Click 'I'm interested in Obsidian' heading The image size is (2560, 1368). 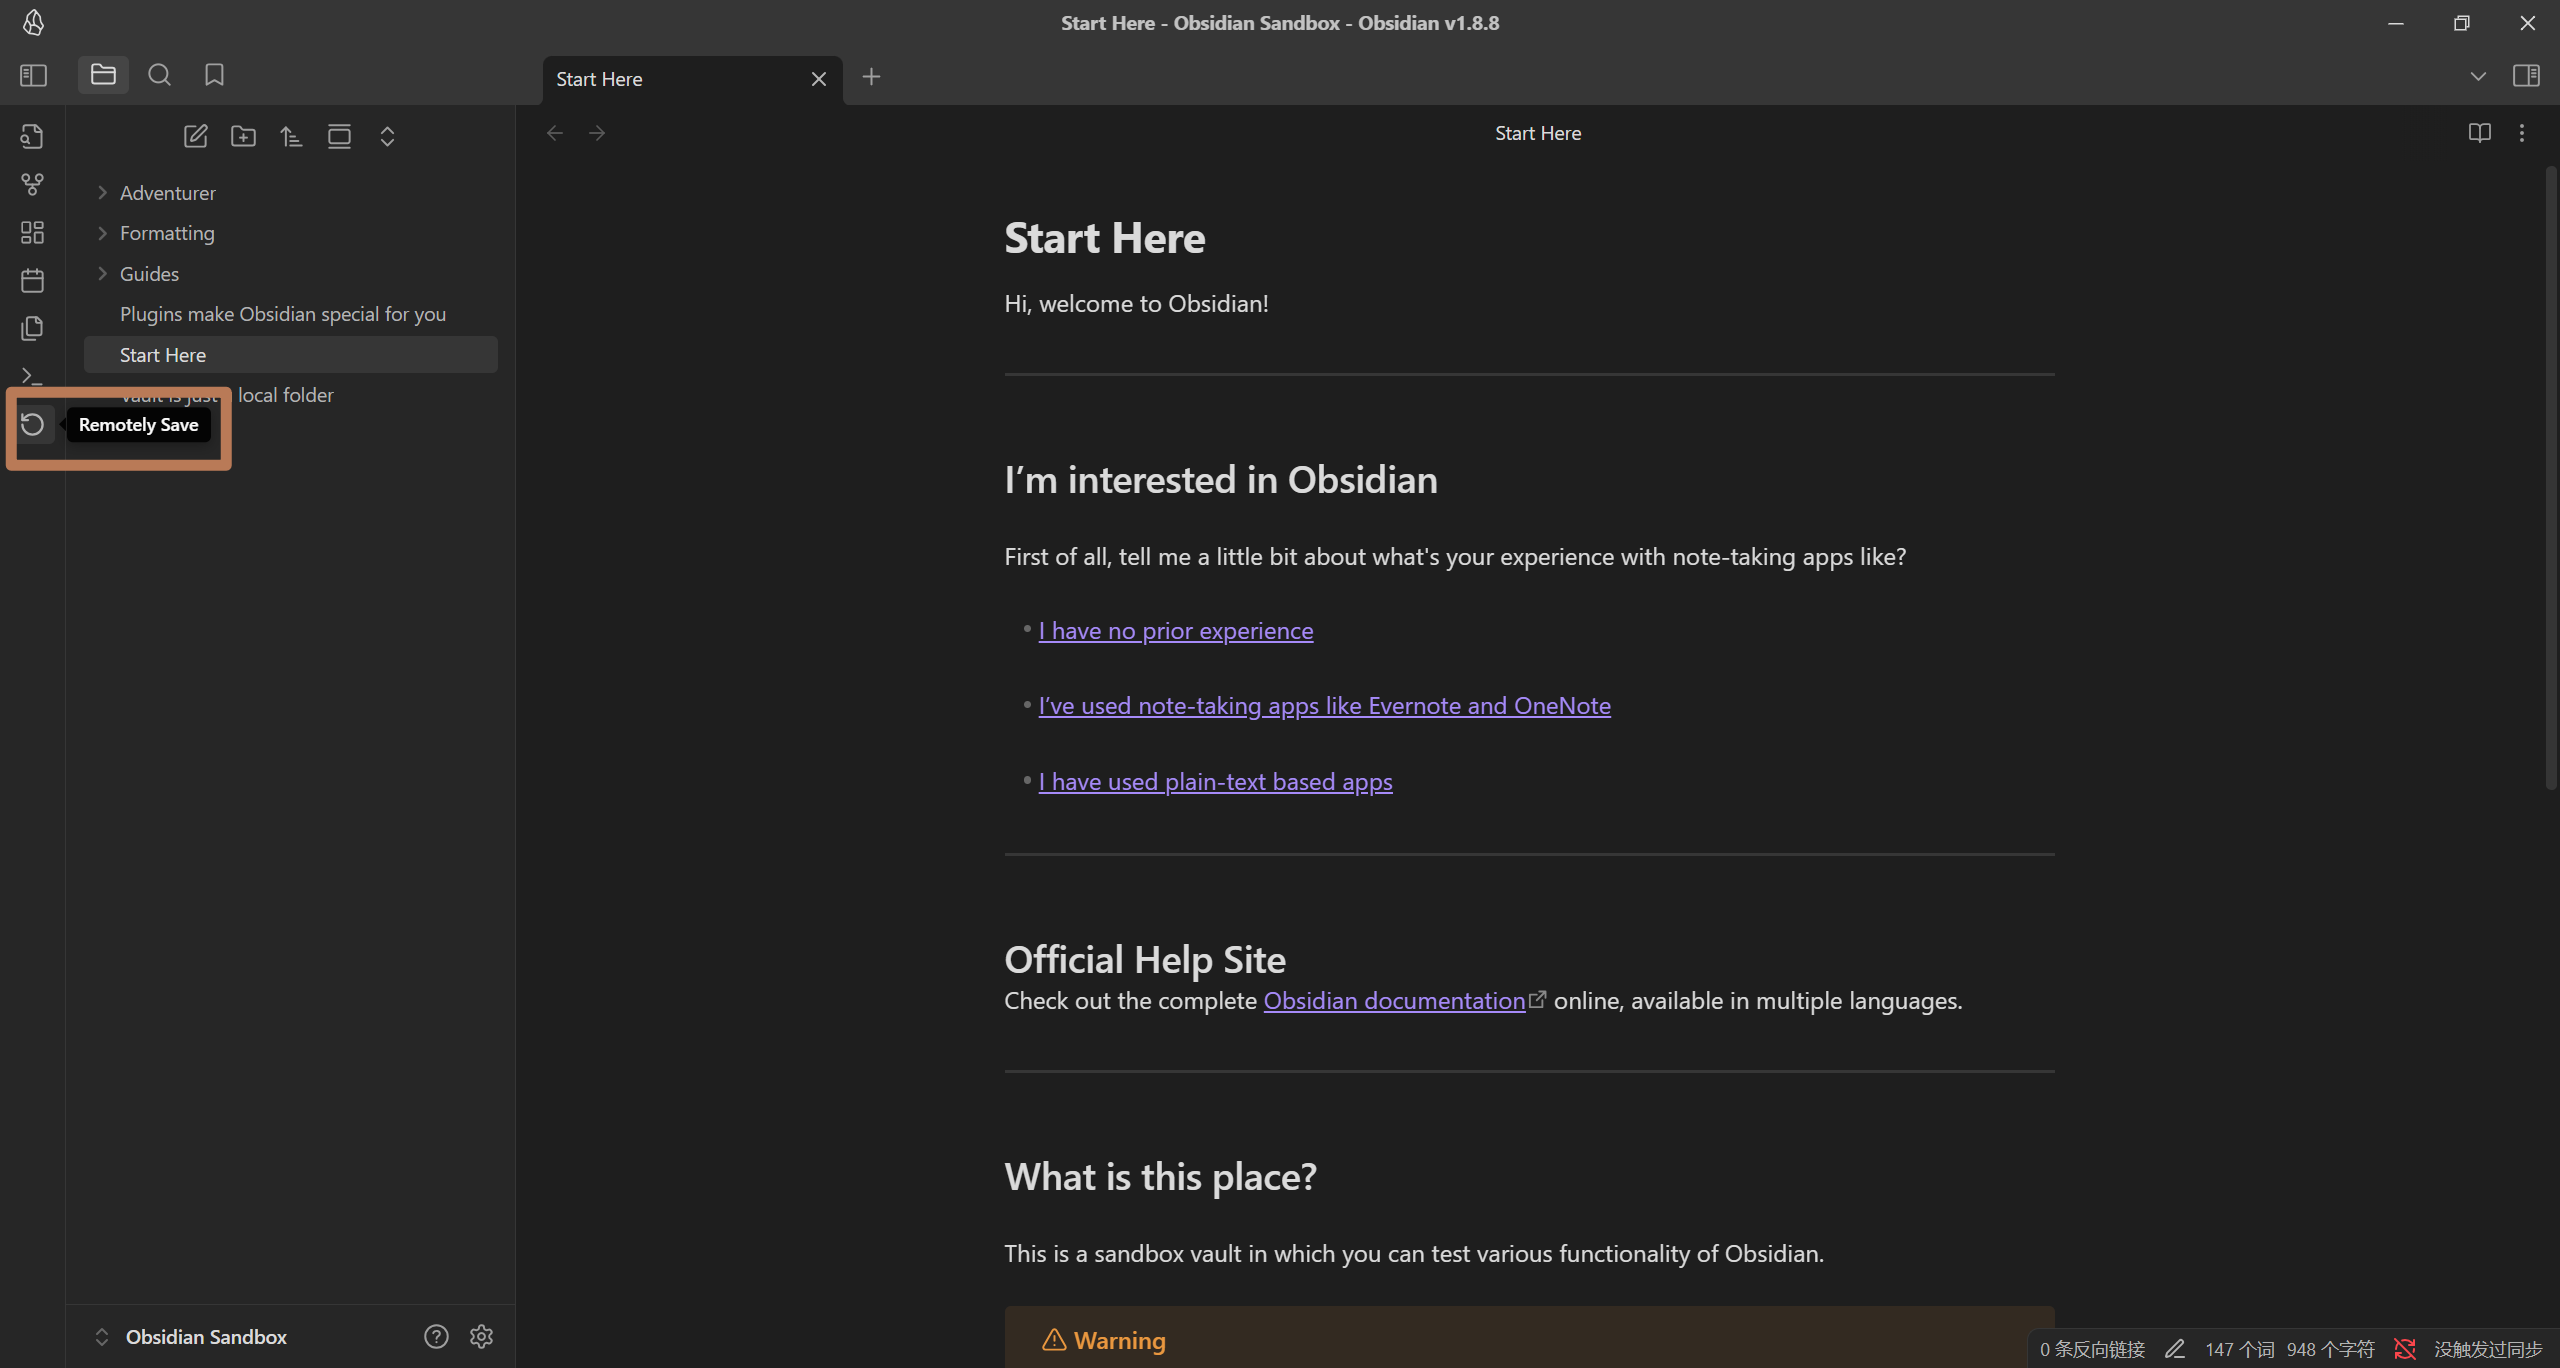[x=1220, y=480]
